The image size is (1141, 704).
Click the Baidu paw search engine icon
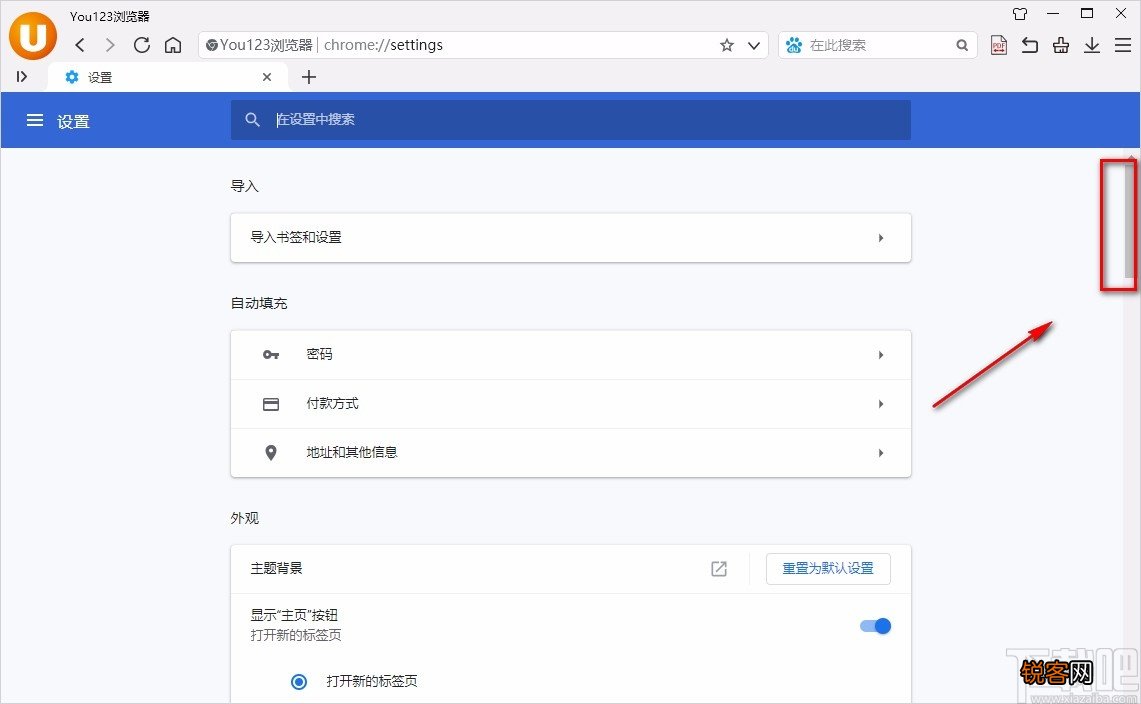click(794, 45)
